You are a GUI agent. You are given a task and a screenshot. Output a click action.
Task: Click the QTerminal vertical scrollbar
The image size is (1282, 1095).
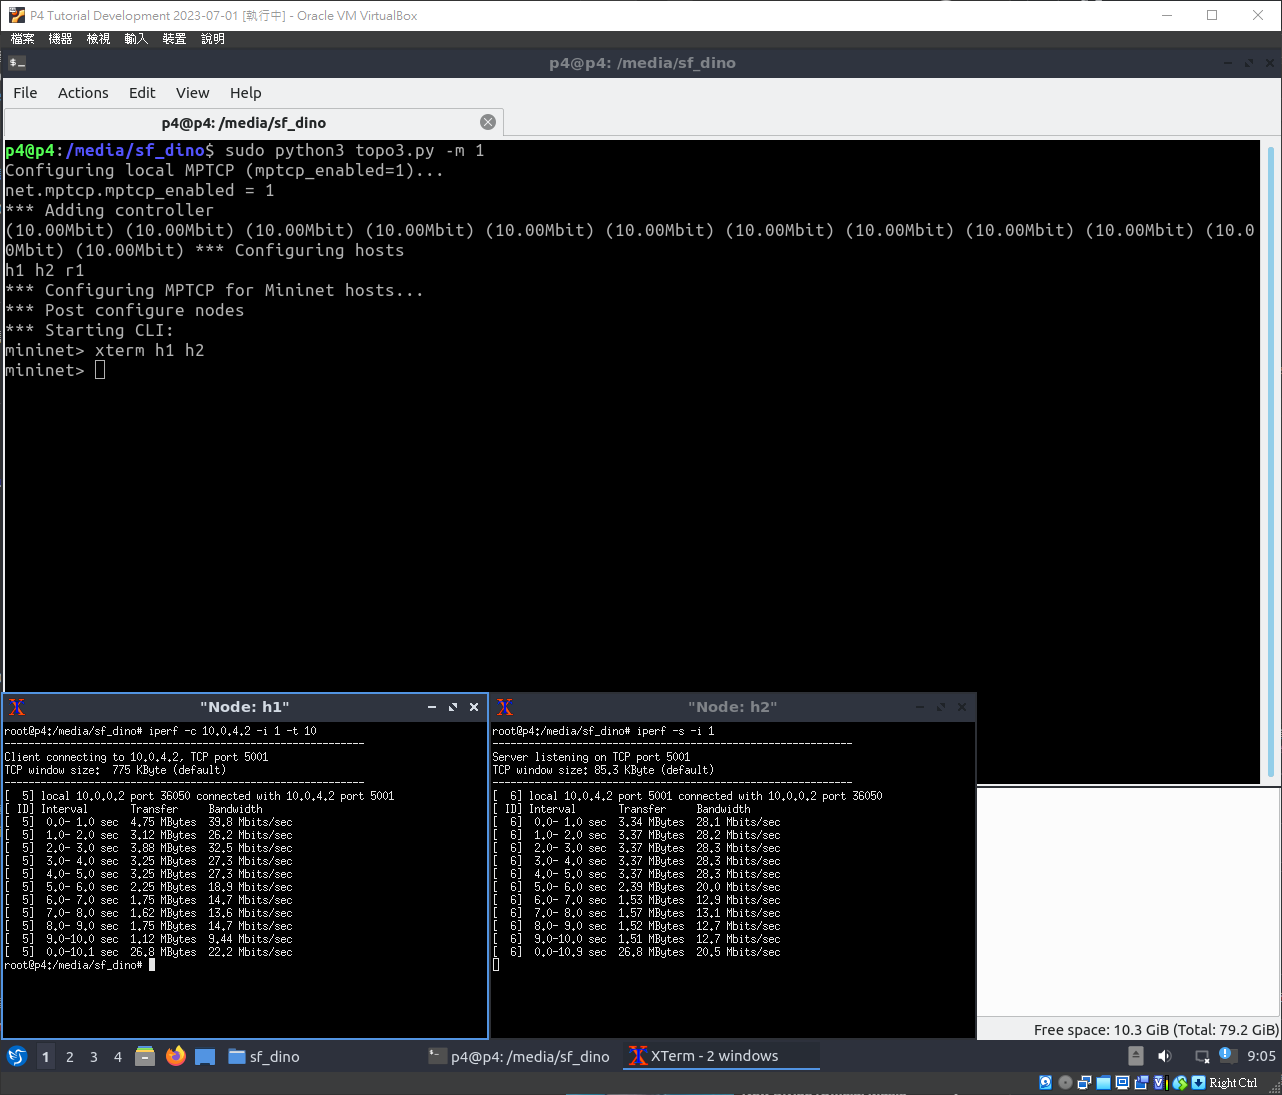pyautogui.click(x=1270, y=462)
